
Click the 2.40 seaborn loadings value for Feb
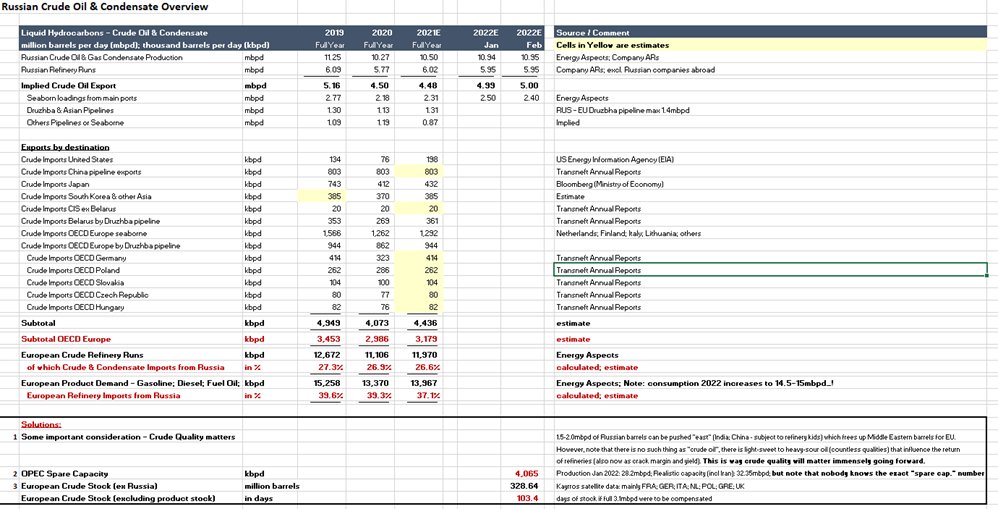tap(531, 98)
